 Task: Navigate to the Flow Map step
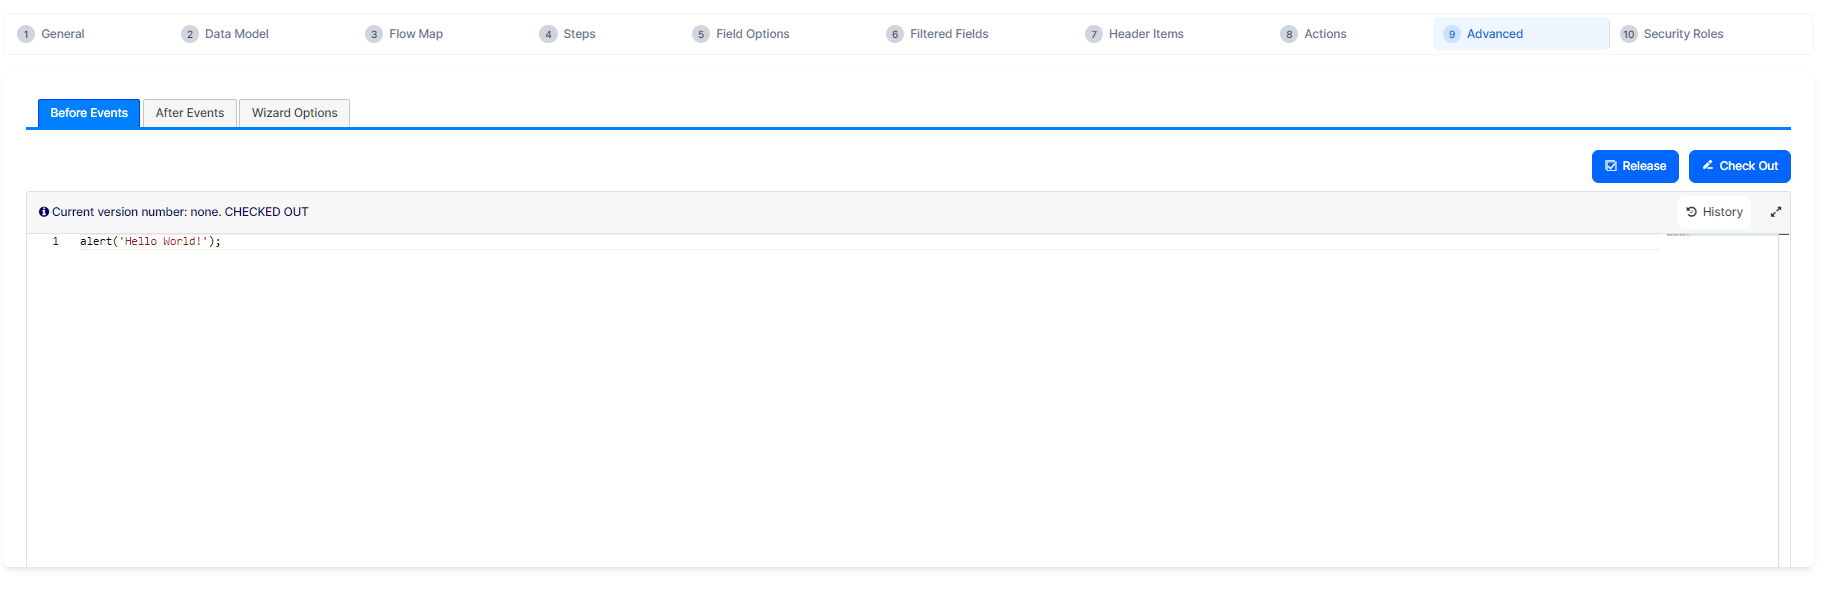[x=405, y=34]
